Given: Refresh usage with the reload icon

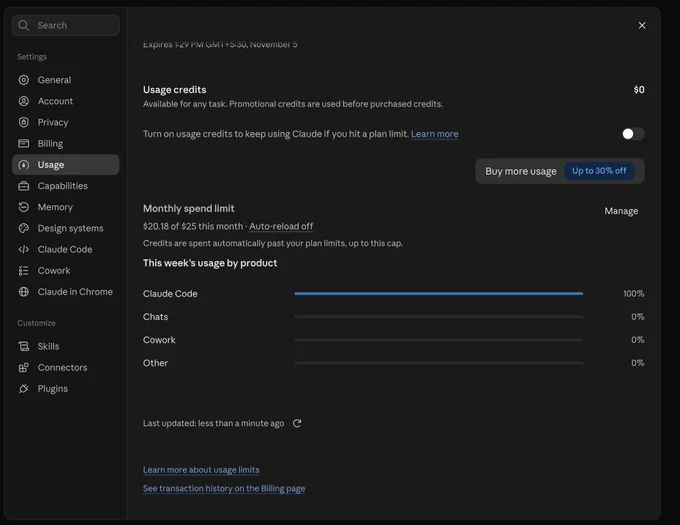Looking at the screenshot, I should (x=297, y=423).
